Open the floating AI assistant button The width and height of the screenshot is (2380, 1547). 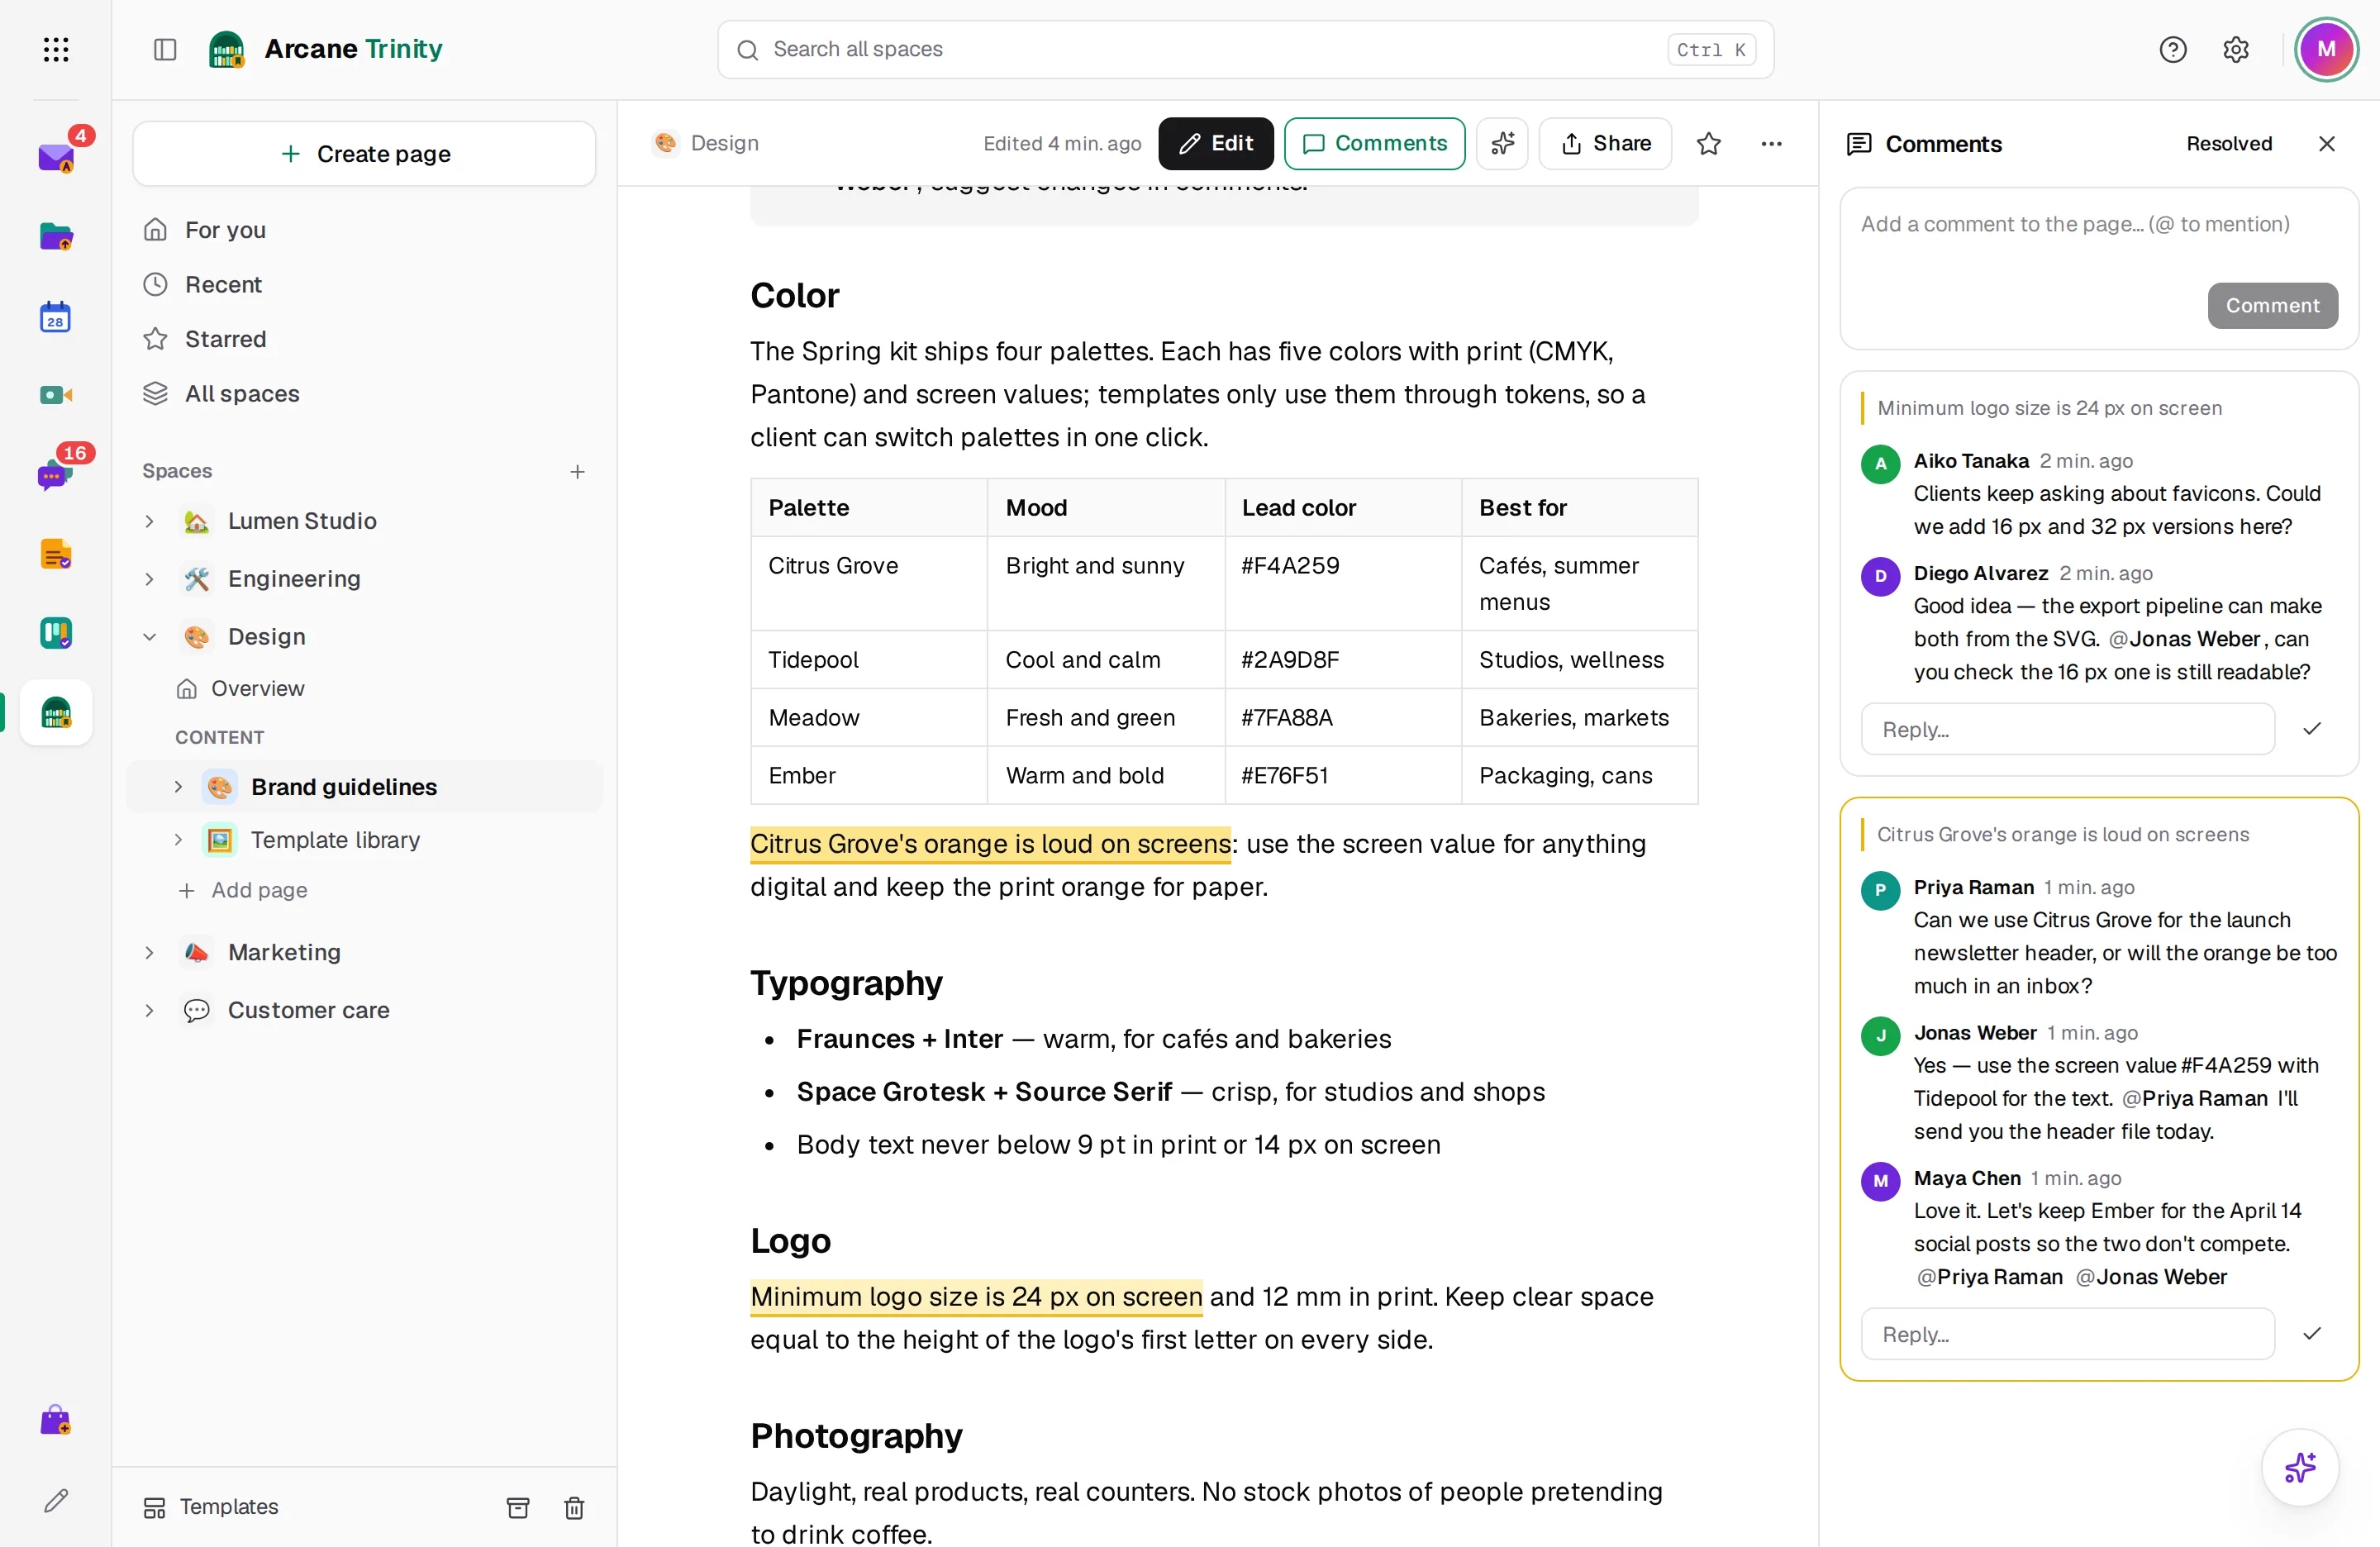(x=2300, y=1467)
